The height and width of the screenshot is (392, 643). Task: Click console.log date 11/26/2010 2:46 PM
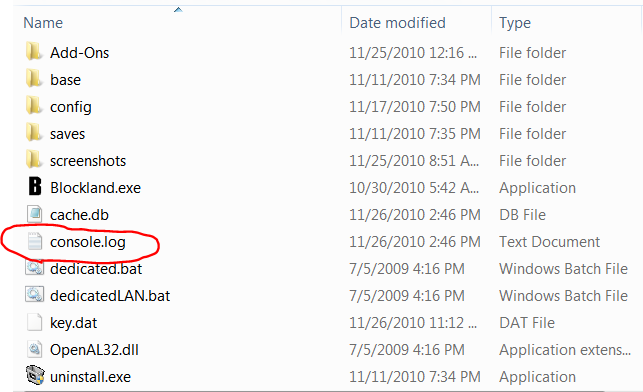pyautogui.click(x=415, y=242)
